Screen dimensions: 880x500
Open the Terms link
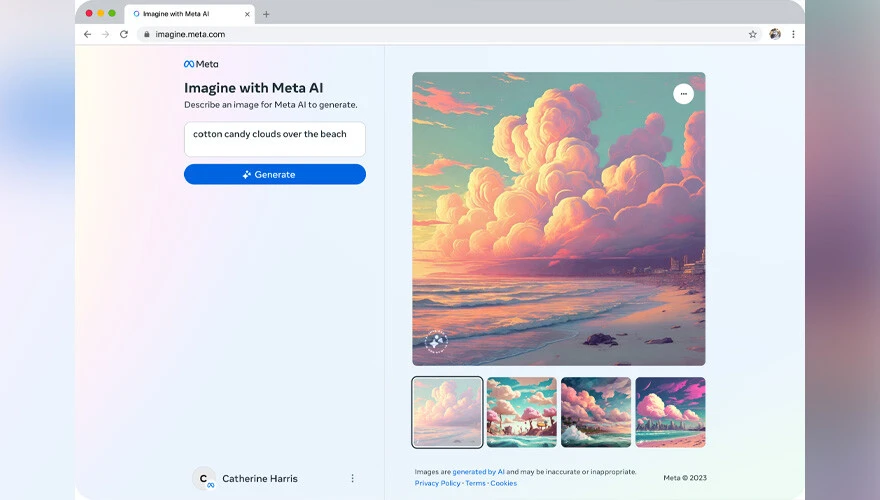(475, 483)
